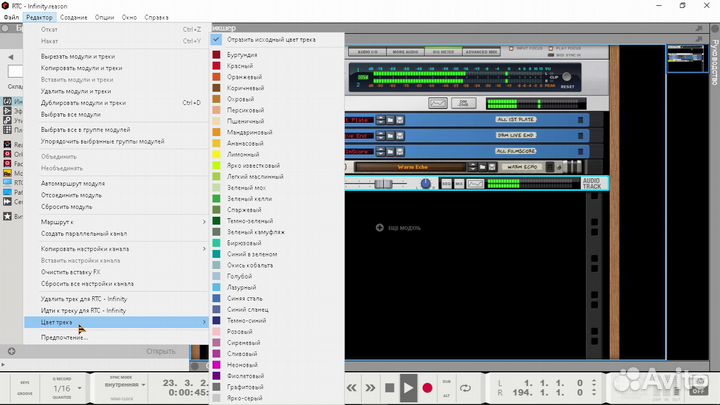
Task: Click the blue pan knob on audio track
Action: (426, 184)
